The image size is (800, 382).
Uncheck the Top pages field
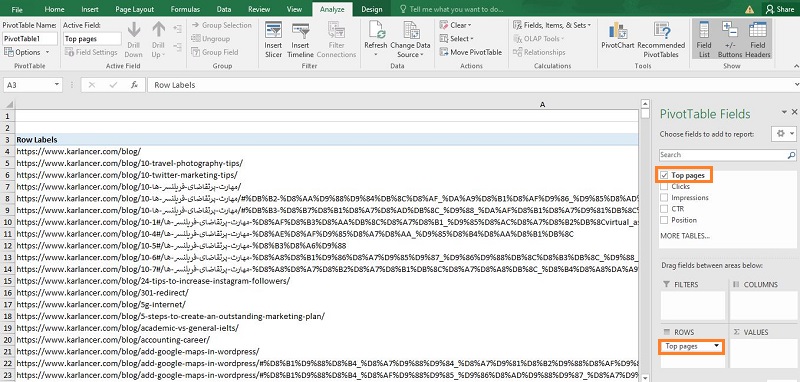[x=664, y=175]
